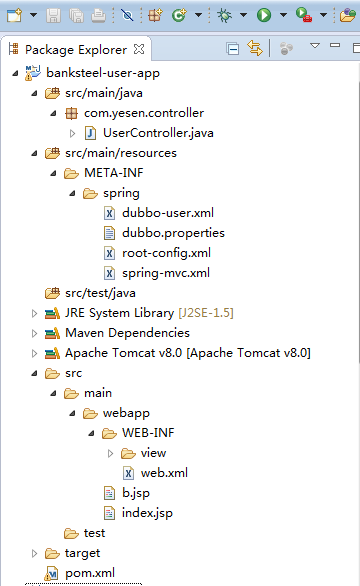Expand the target folder
Screen dimensions: 360x586
click(x=34, y=553)
